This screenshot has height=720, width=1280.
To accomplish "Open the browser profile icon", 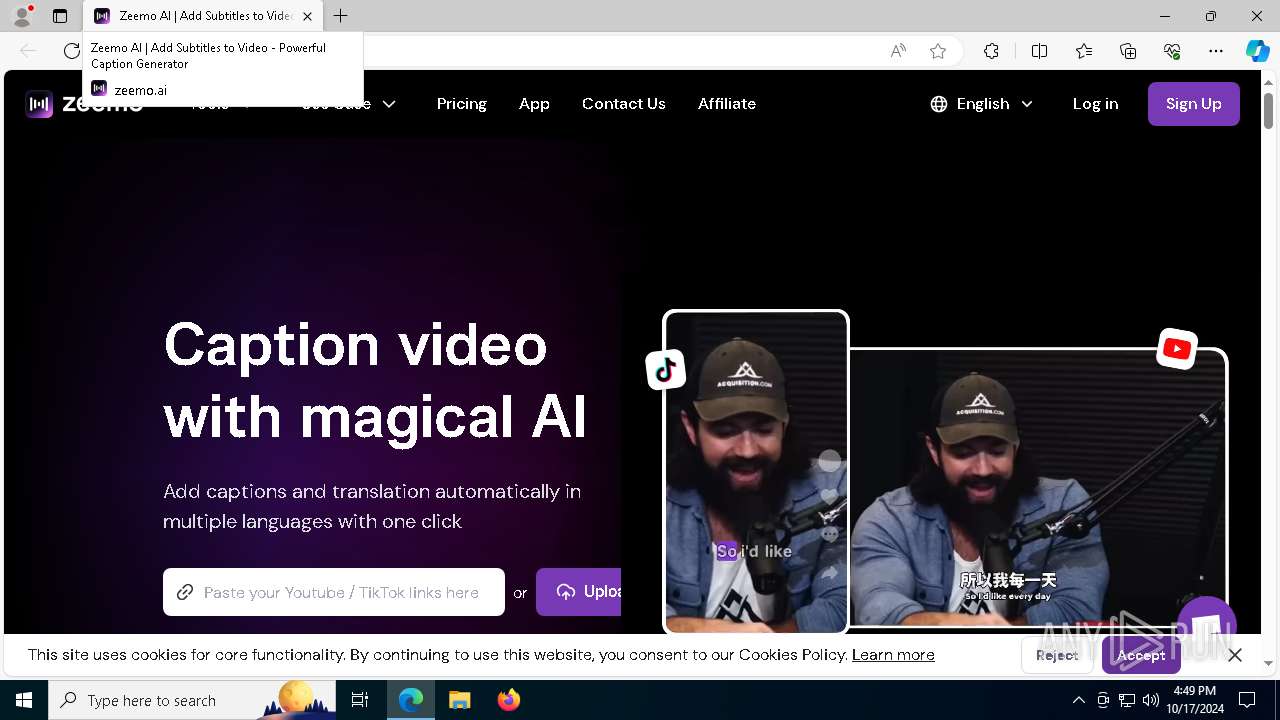I will [22, 16].
